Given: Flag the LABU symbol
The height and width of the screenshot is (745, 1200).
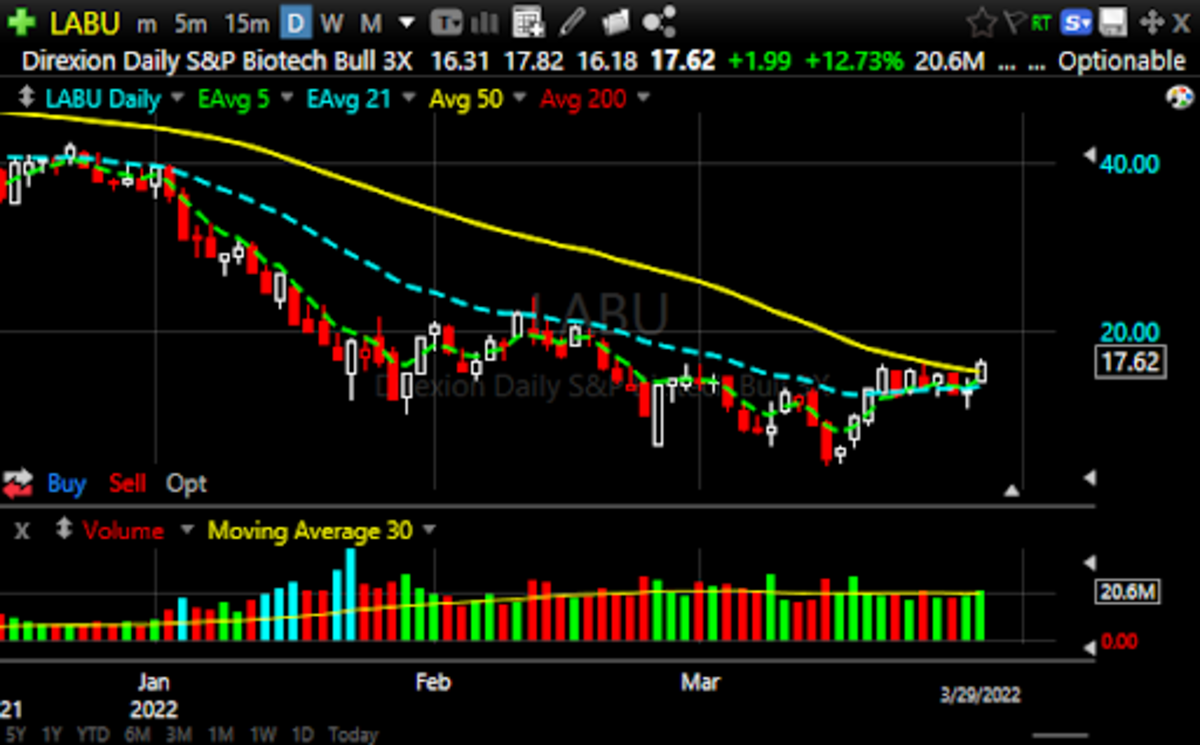Looking at the screenshot, I should (1014, 22).
